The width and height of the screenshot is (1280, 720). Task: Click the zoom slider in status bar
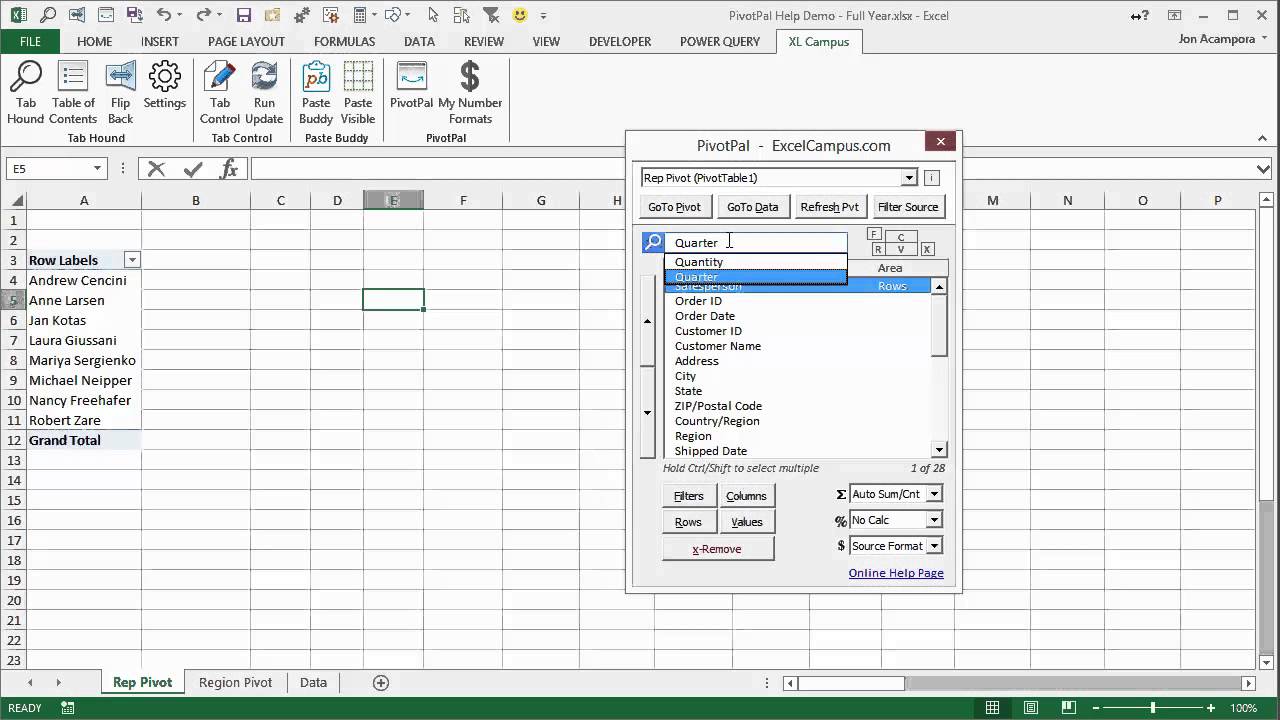coord(1153,708)
